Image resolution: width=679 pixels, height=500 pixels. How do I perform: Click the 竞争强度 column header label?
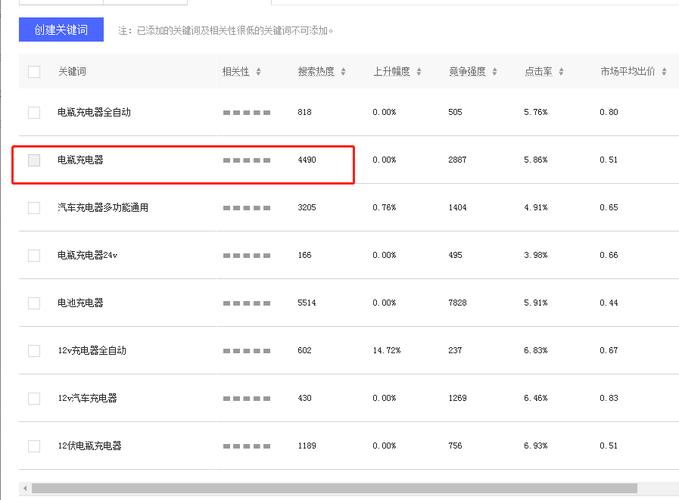click(x=467, y=71)
